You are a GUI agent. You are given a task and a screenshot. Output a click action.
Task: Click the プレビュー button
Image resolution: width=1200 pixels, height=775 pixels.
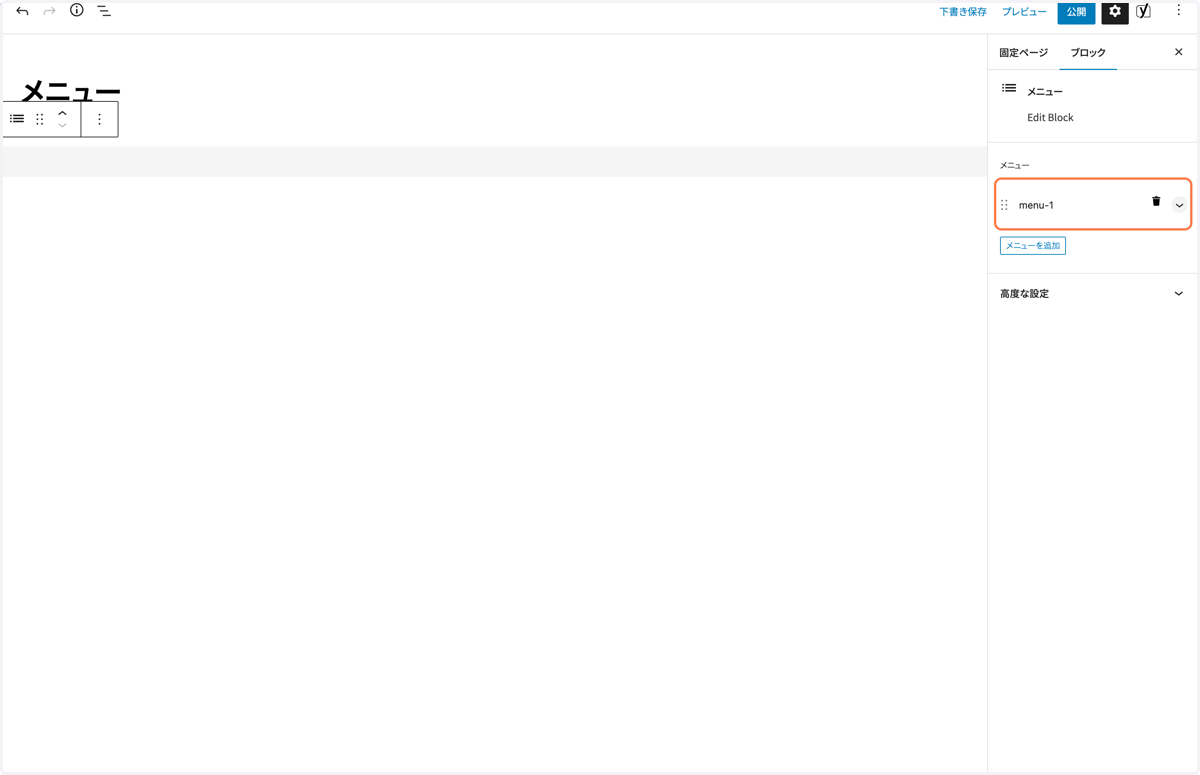coord(1024,12)
